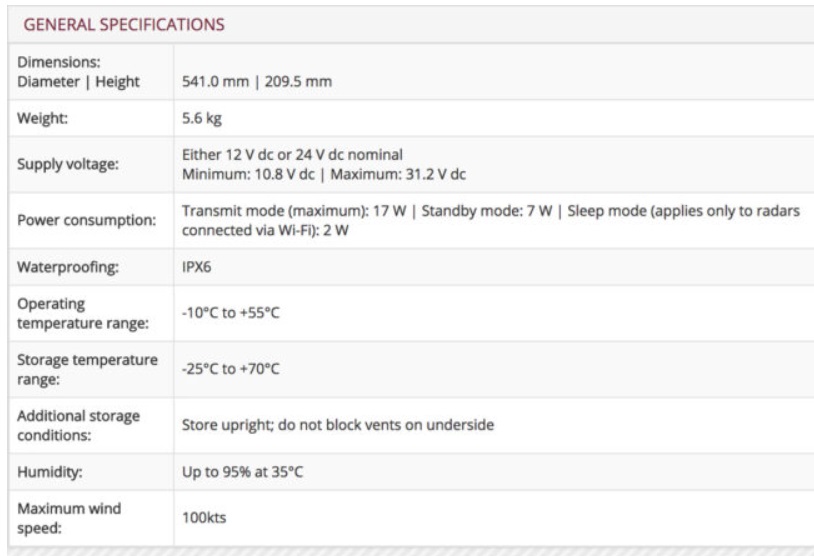Select the -10°C to +55°C value
The width and height of the screenshot is (814, 556).
tap(231, 314)
